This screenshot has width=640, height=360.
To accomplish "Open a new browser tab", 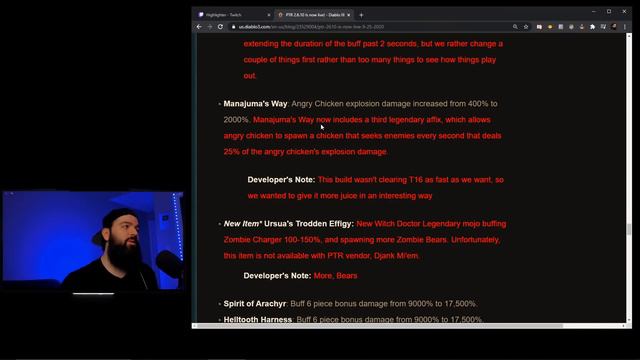I will click(x=361, y=15).
